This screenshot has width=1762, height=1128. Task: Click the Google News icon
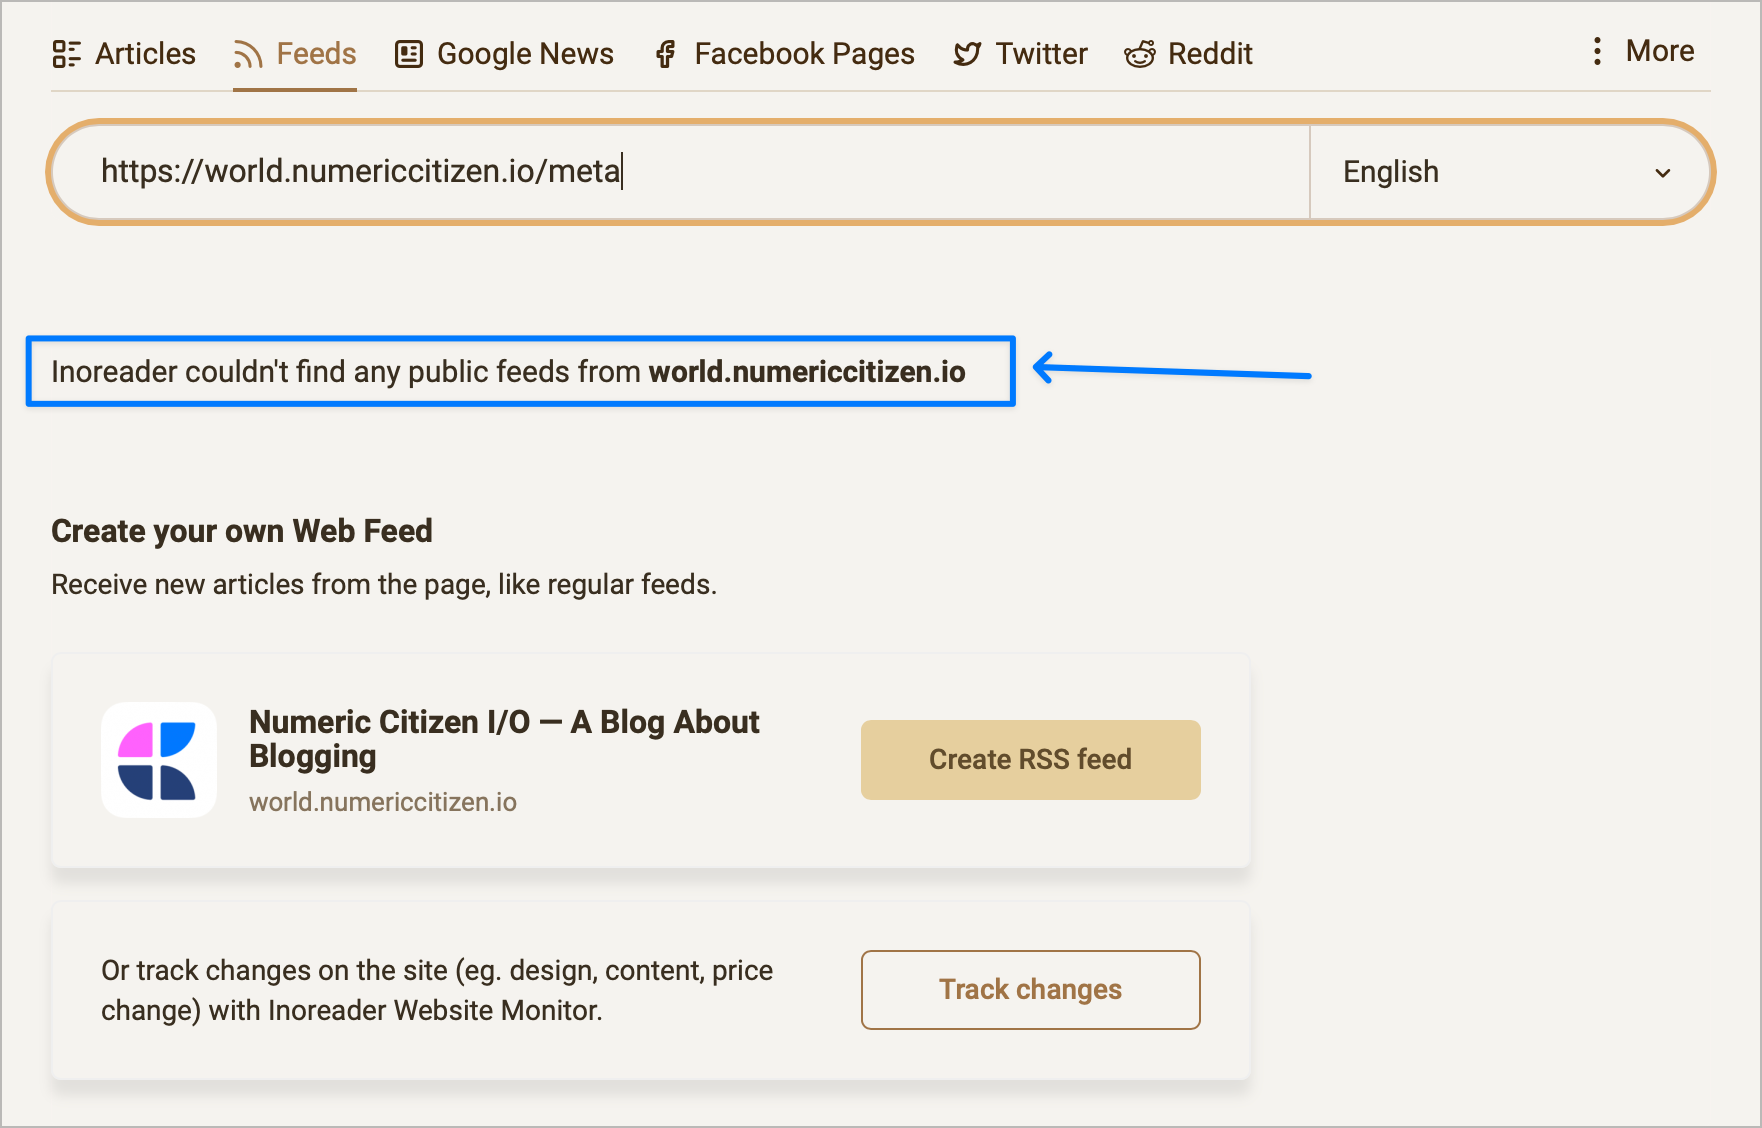click(x=408, y=53)
